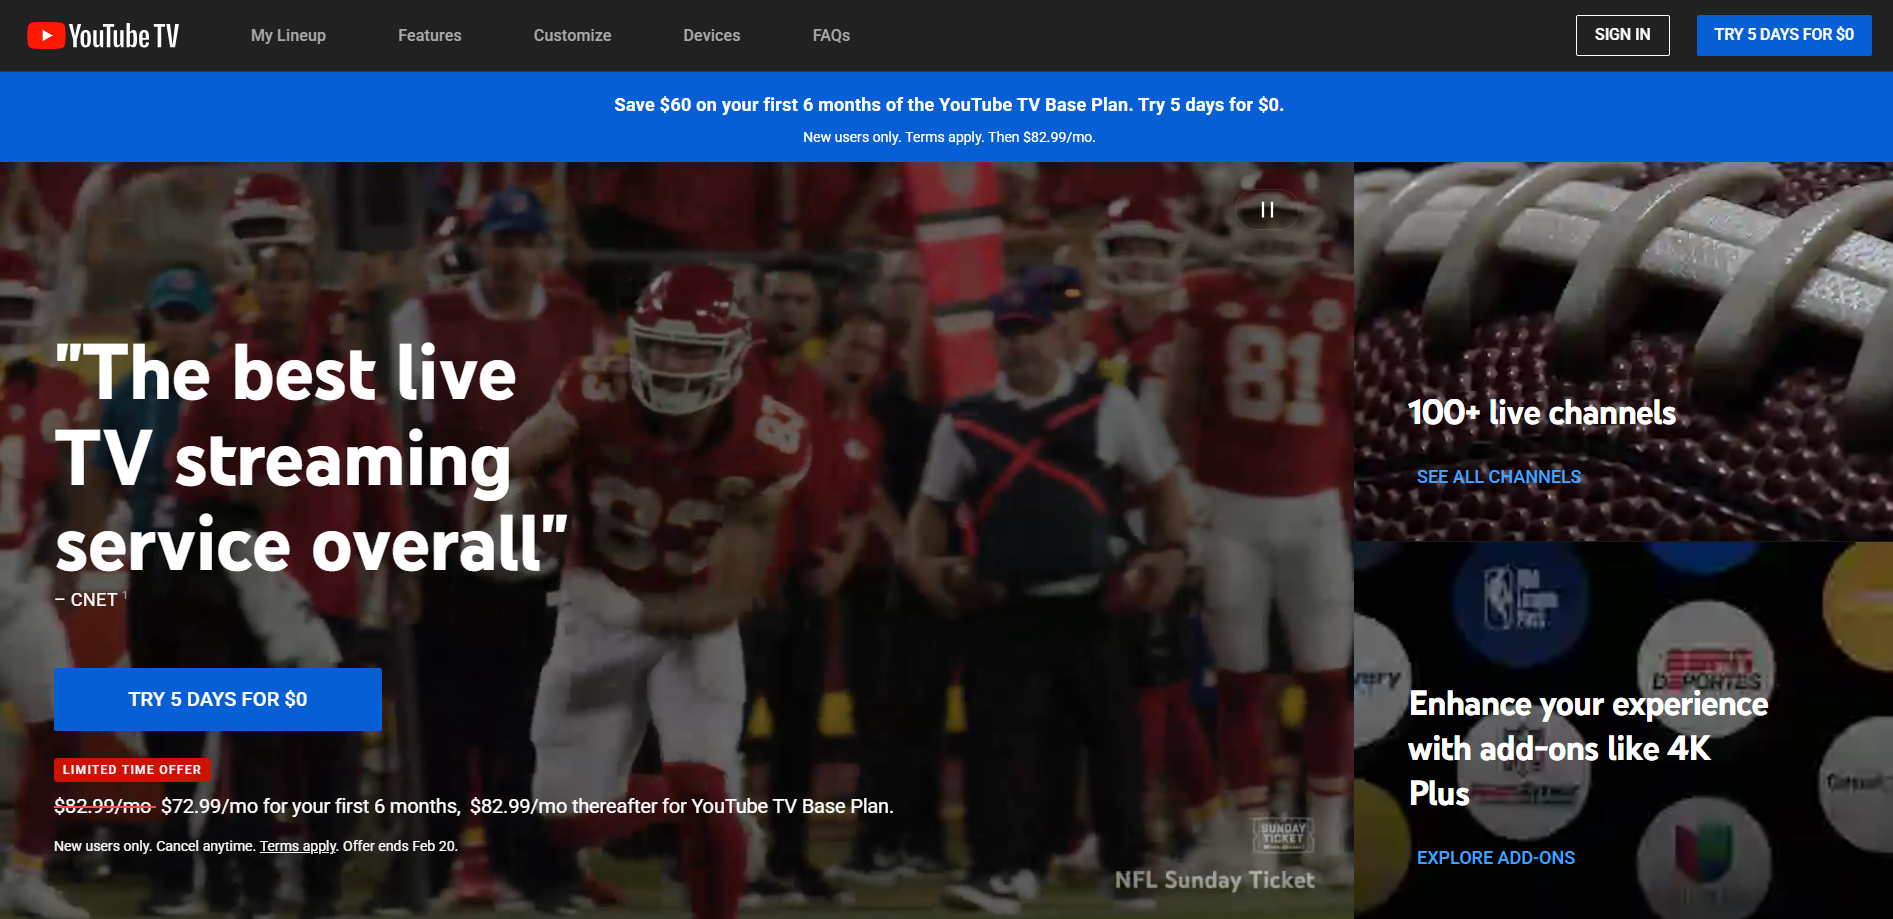Click the NFL Sunday Ticket caption
1893x919 pixels.
1215,880
